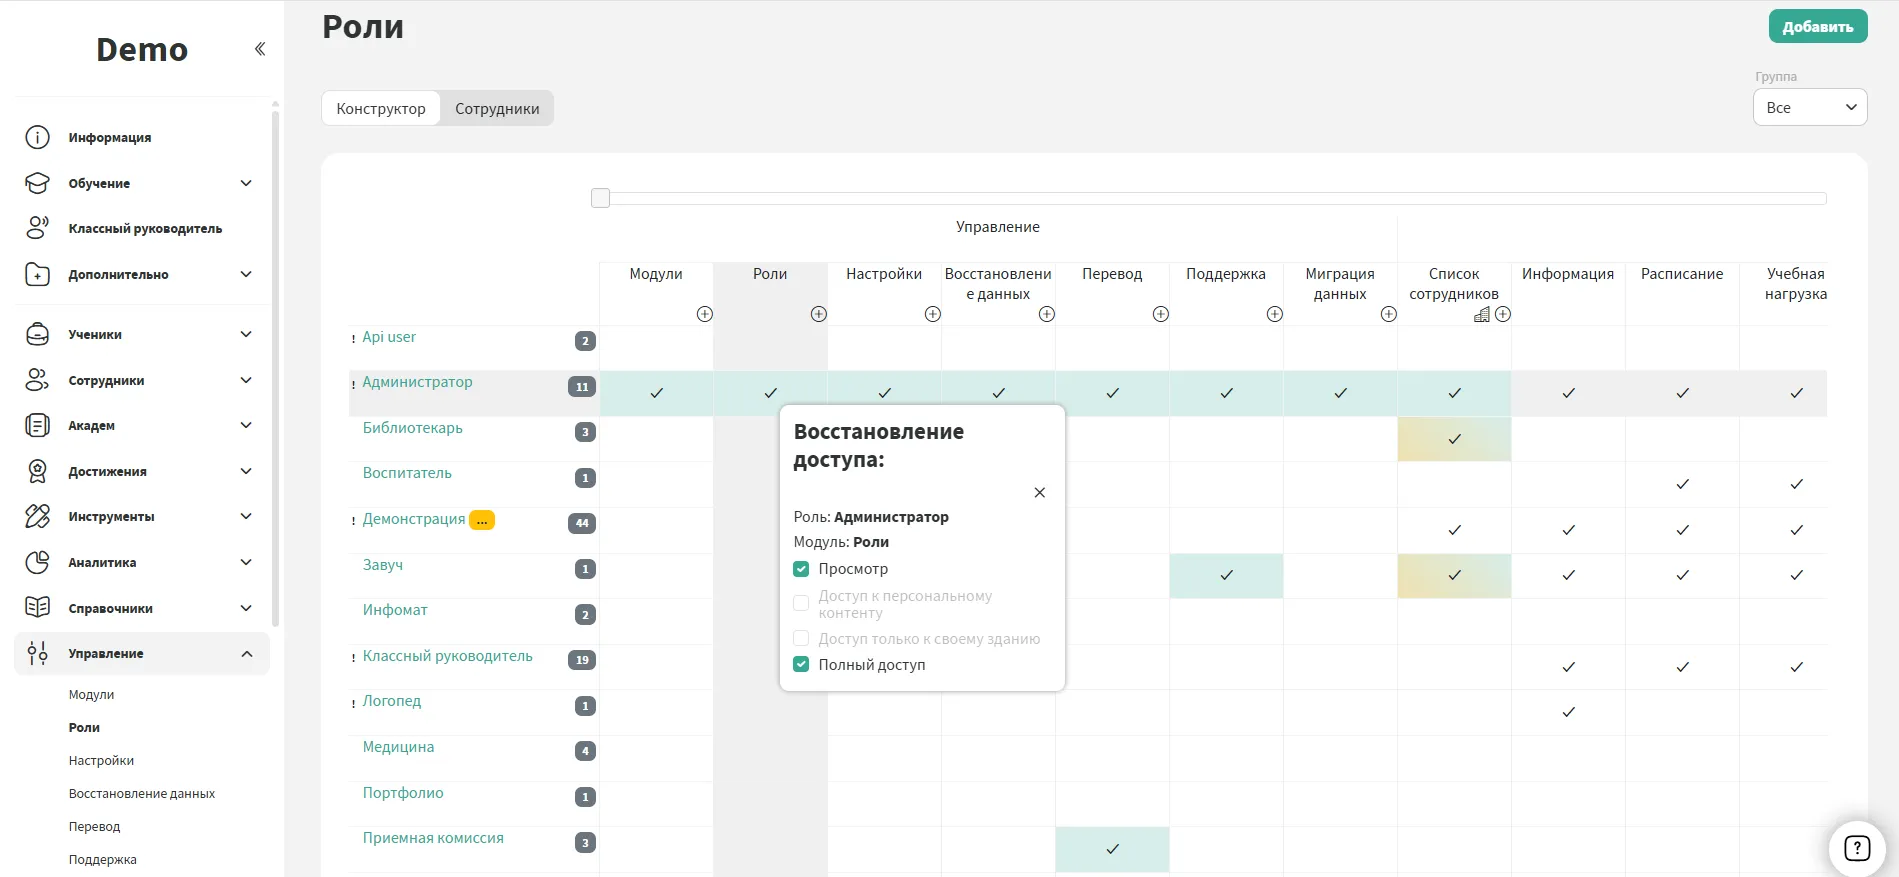This screenshot has width=1899, height=877.
Task: Click the plus icon under Поддержка column
Action: click(1275, 314)
